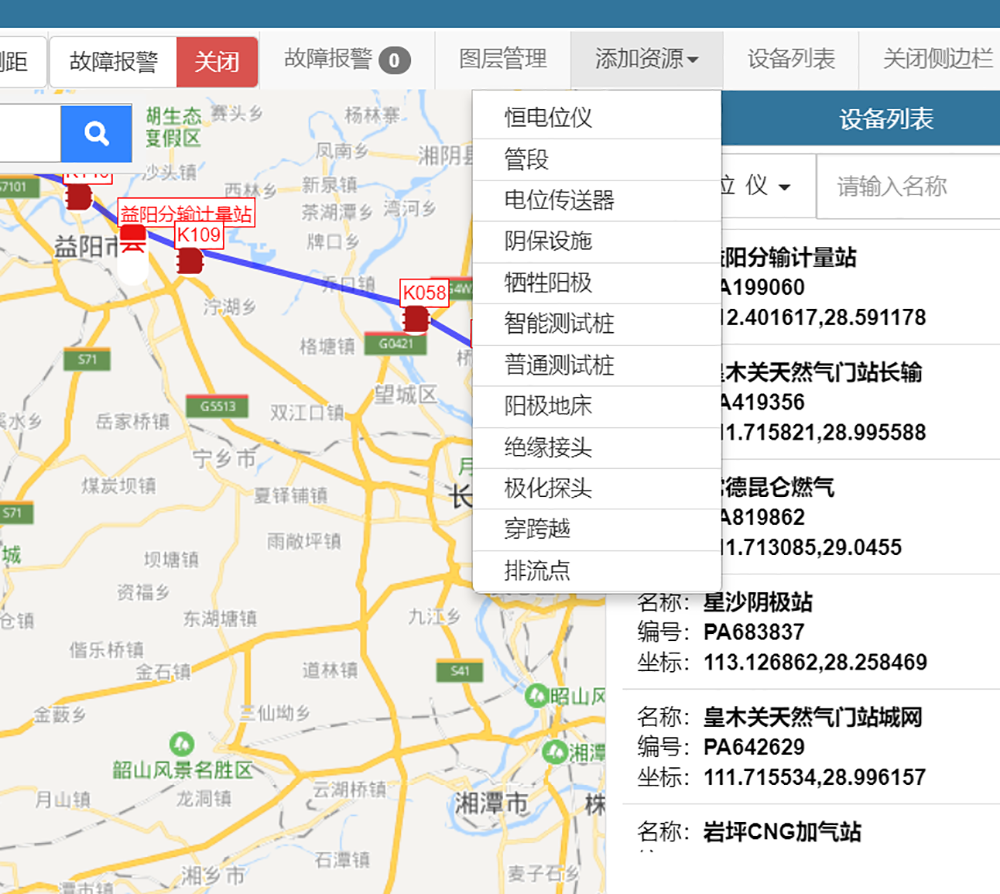Select 管段 from the 添加资源 menu
This screenshot has height=894, width=1000.
pyautogui.click(x=524, y=159)
